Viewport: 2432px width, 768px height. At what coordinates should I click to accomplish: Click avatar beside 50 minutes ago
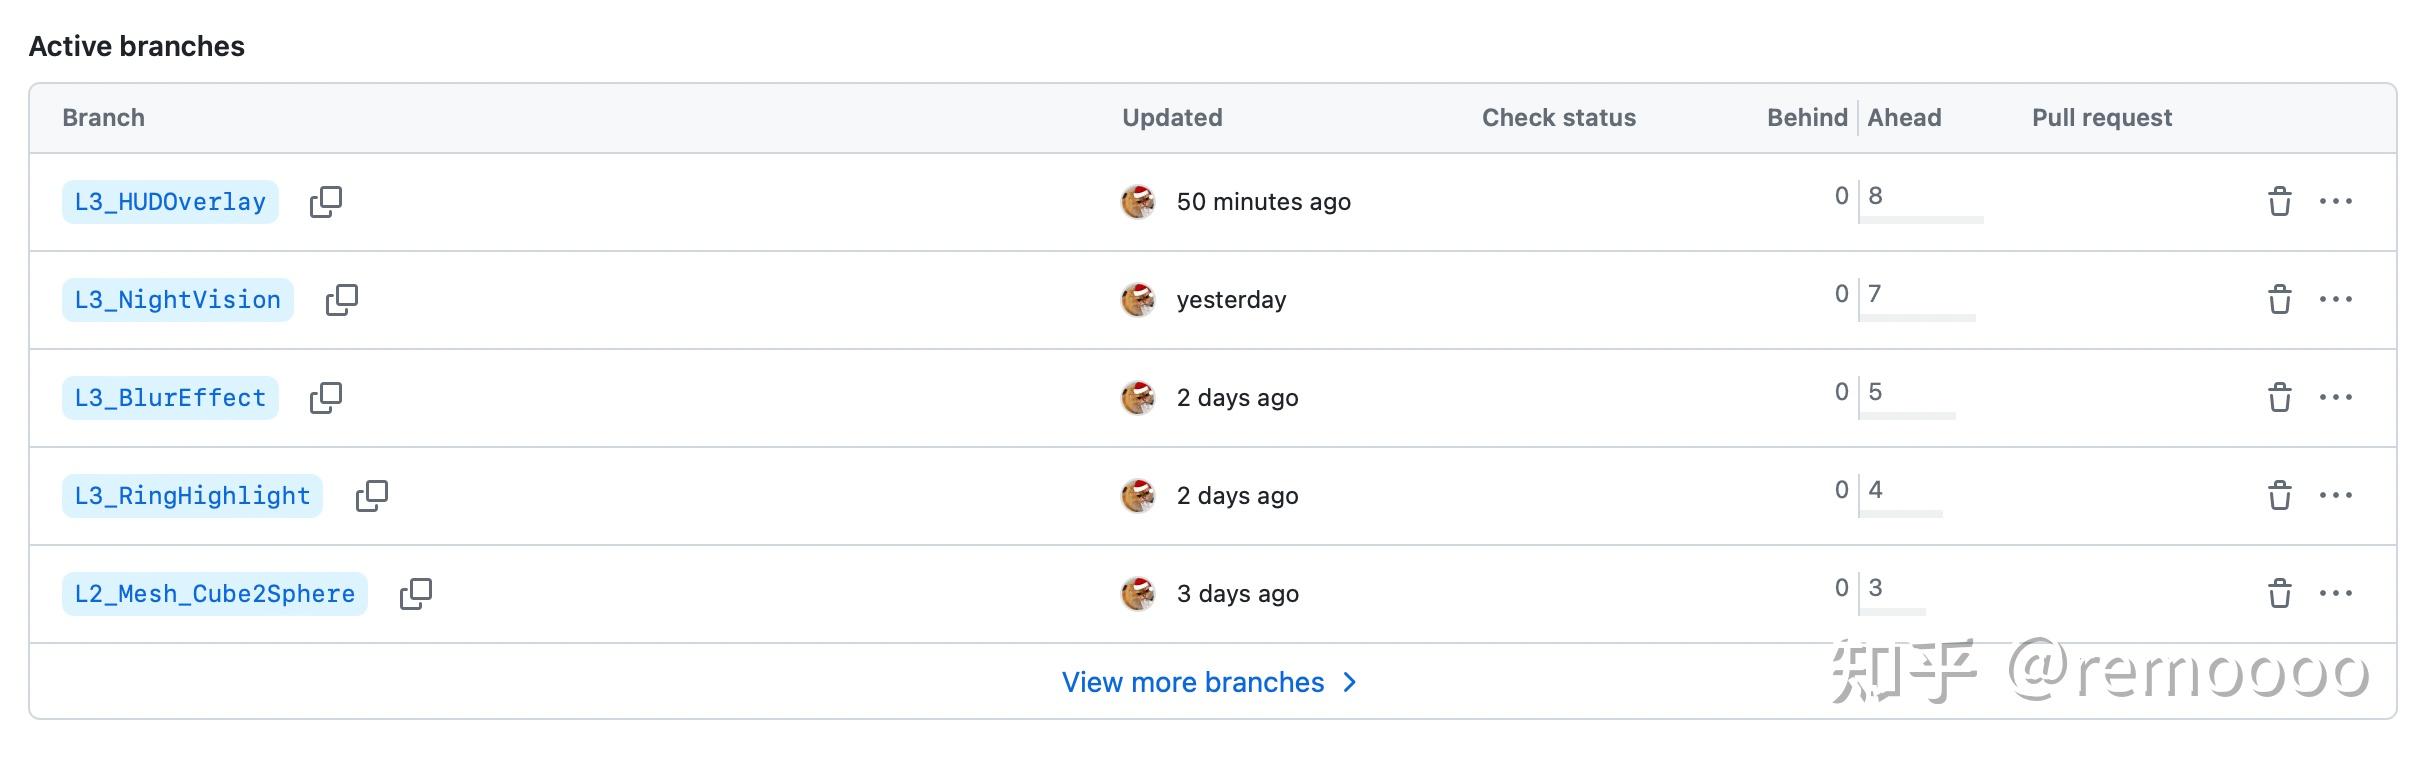coord(1137,202)
